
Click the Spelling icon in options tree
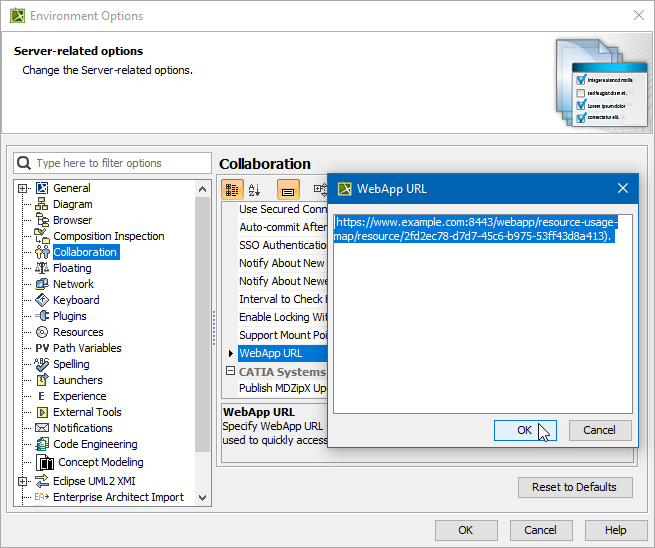[42, 364]
